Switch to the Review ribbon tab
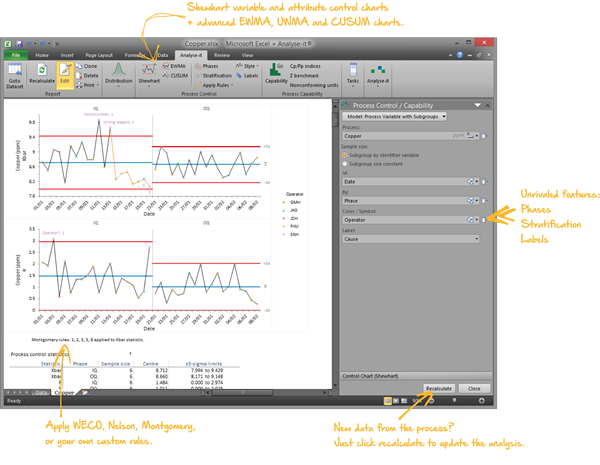600x465 pixels. (222, 55)
